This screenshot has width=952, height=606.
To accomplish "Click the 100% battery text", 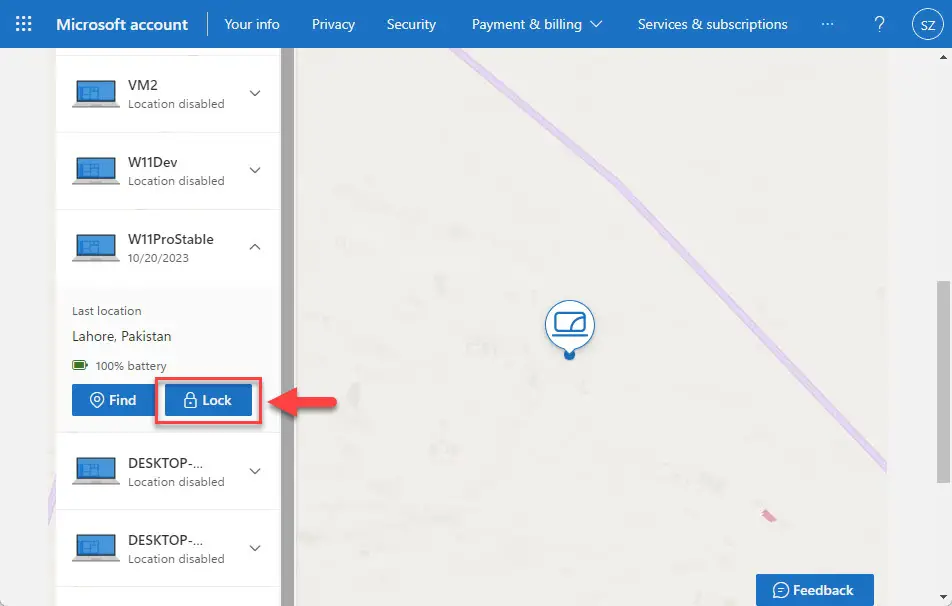I will [x=131, y=366].
